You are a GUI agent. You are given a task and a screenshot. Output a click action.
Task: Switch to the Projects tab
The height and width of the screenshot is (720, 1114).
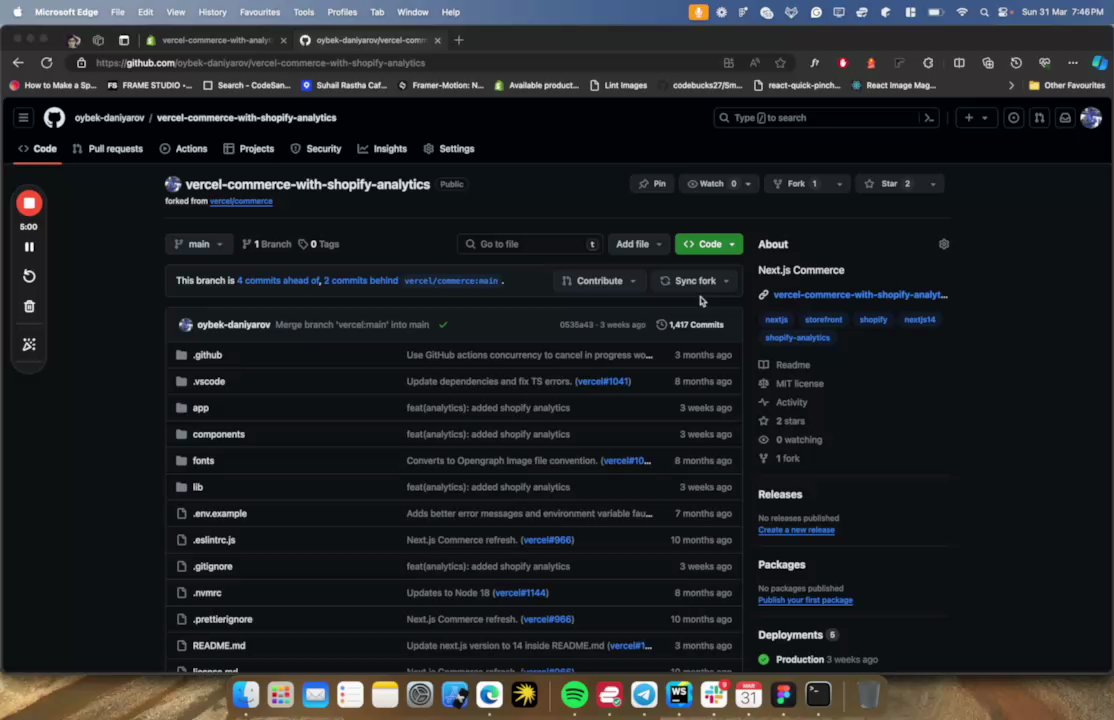tap(249, 149)
